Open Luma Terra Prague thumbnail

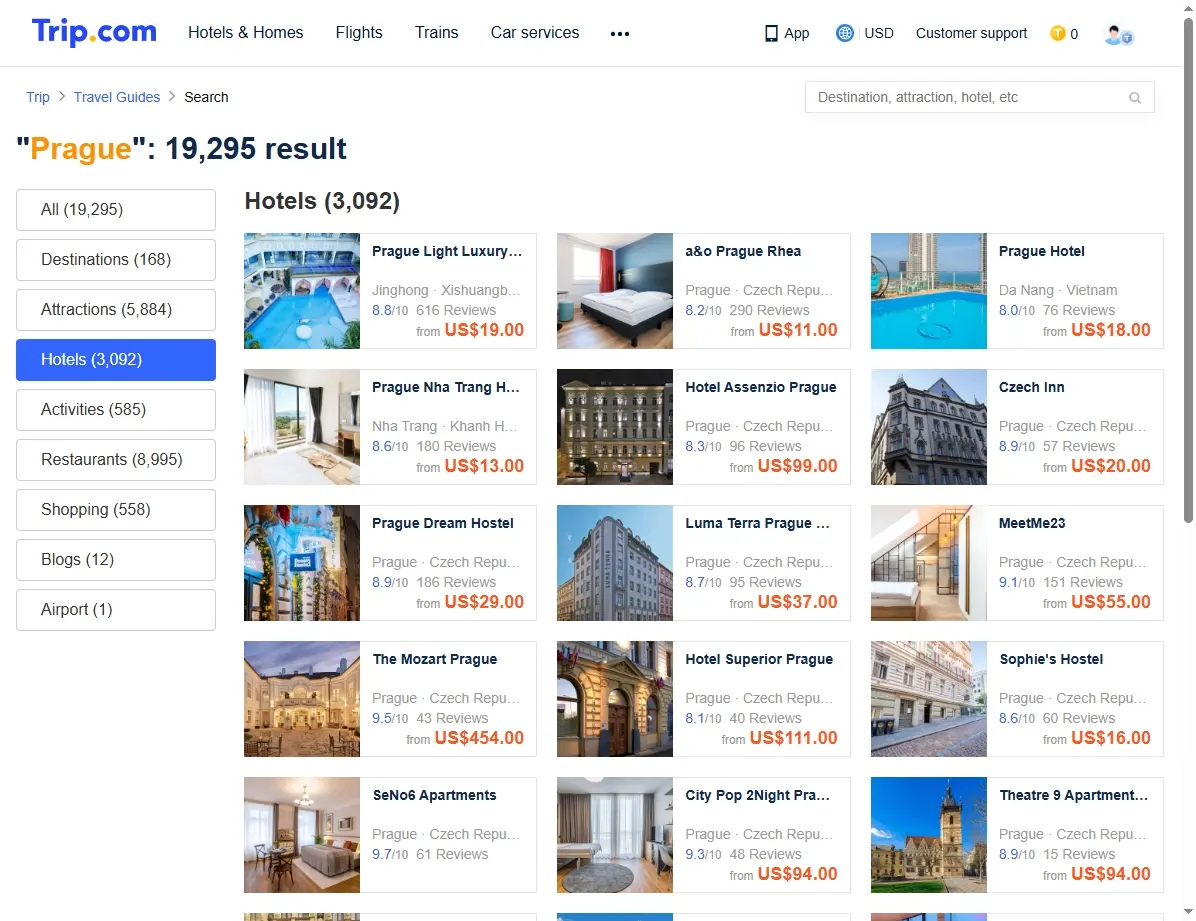(615, 562)
